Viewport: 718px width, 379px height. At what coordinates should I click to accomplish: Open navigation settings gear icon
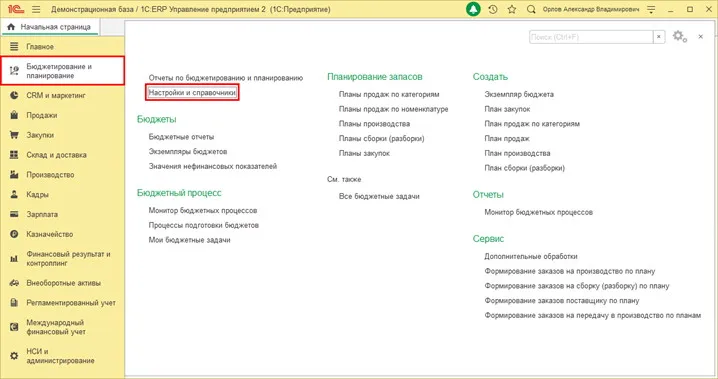(680, 37)
